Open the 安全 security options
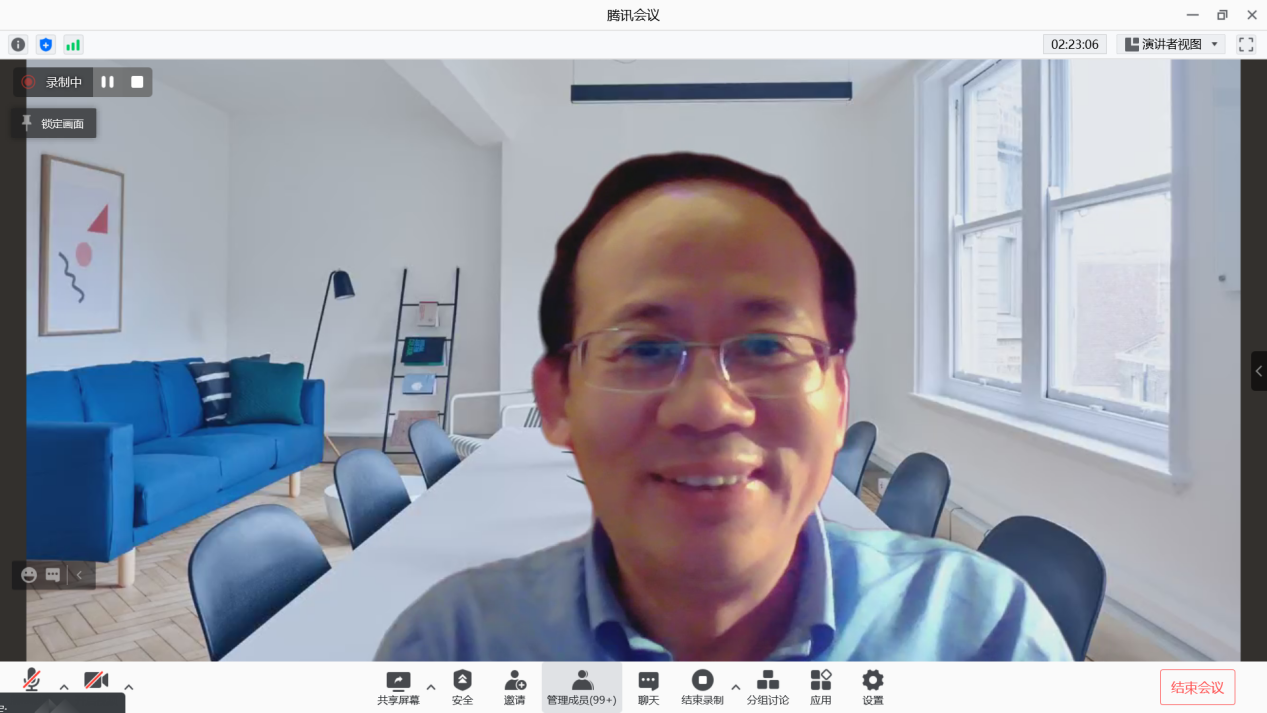 pyautogui.click(x=462, y=688)
